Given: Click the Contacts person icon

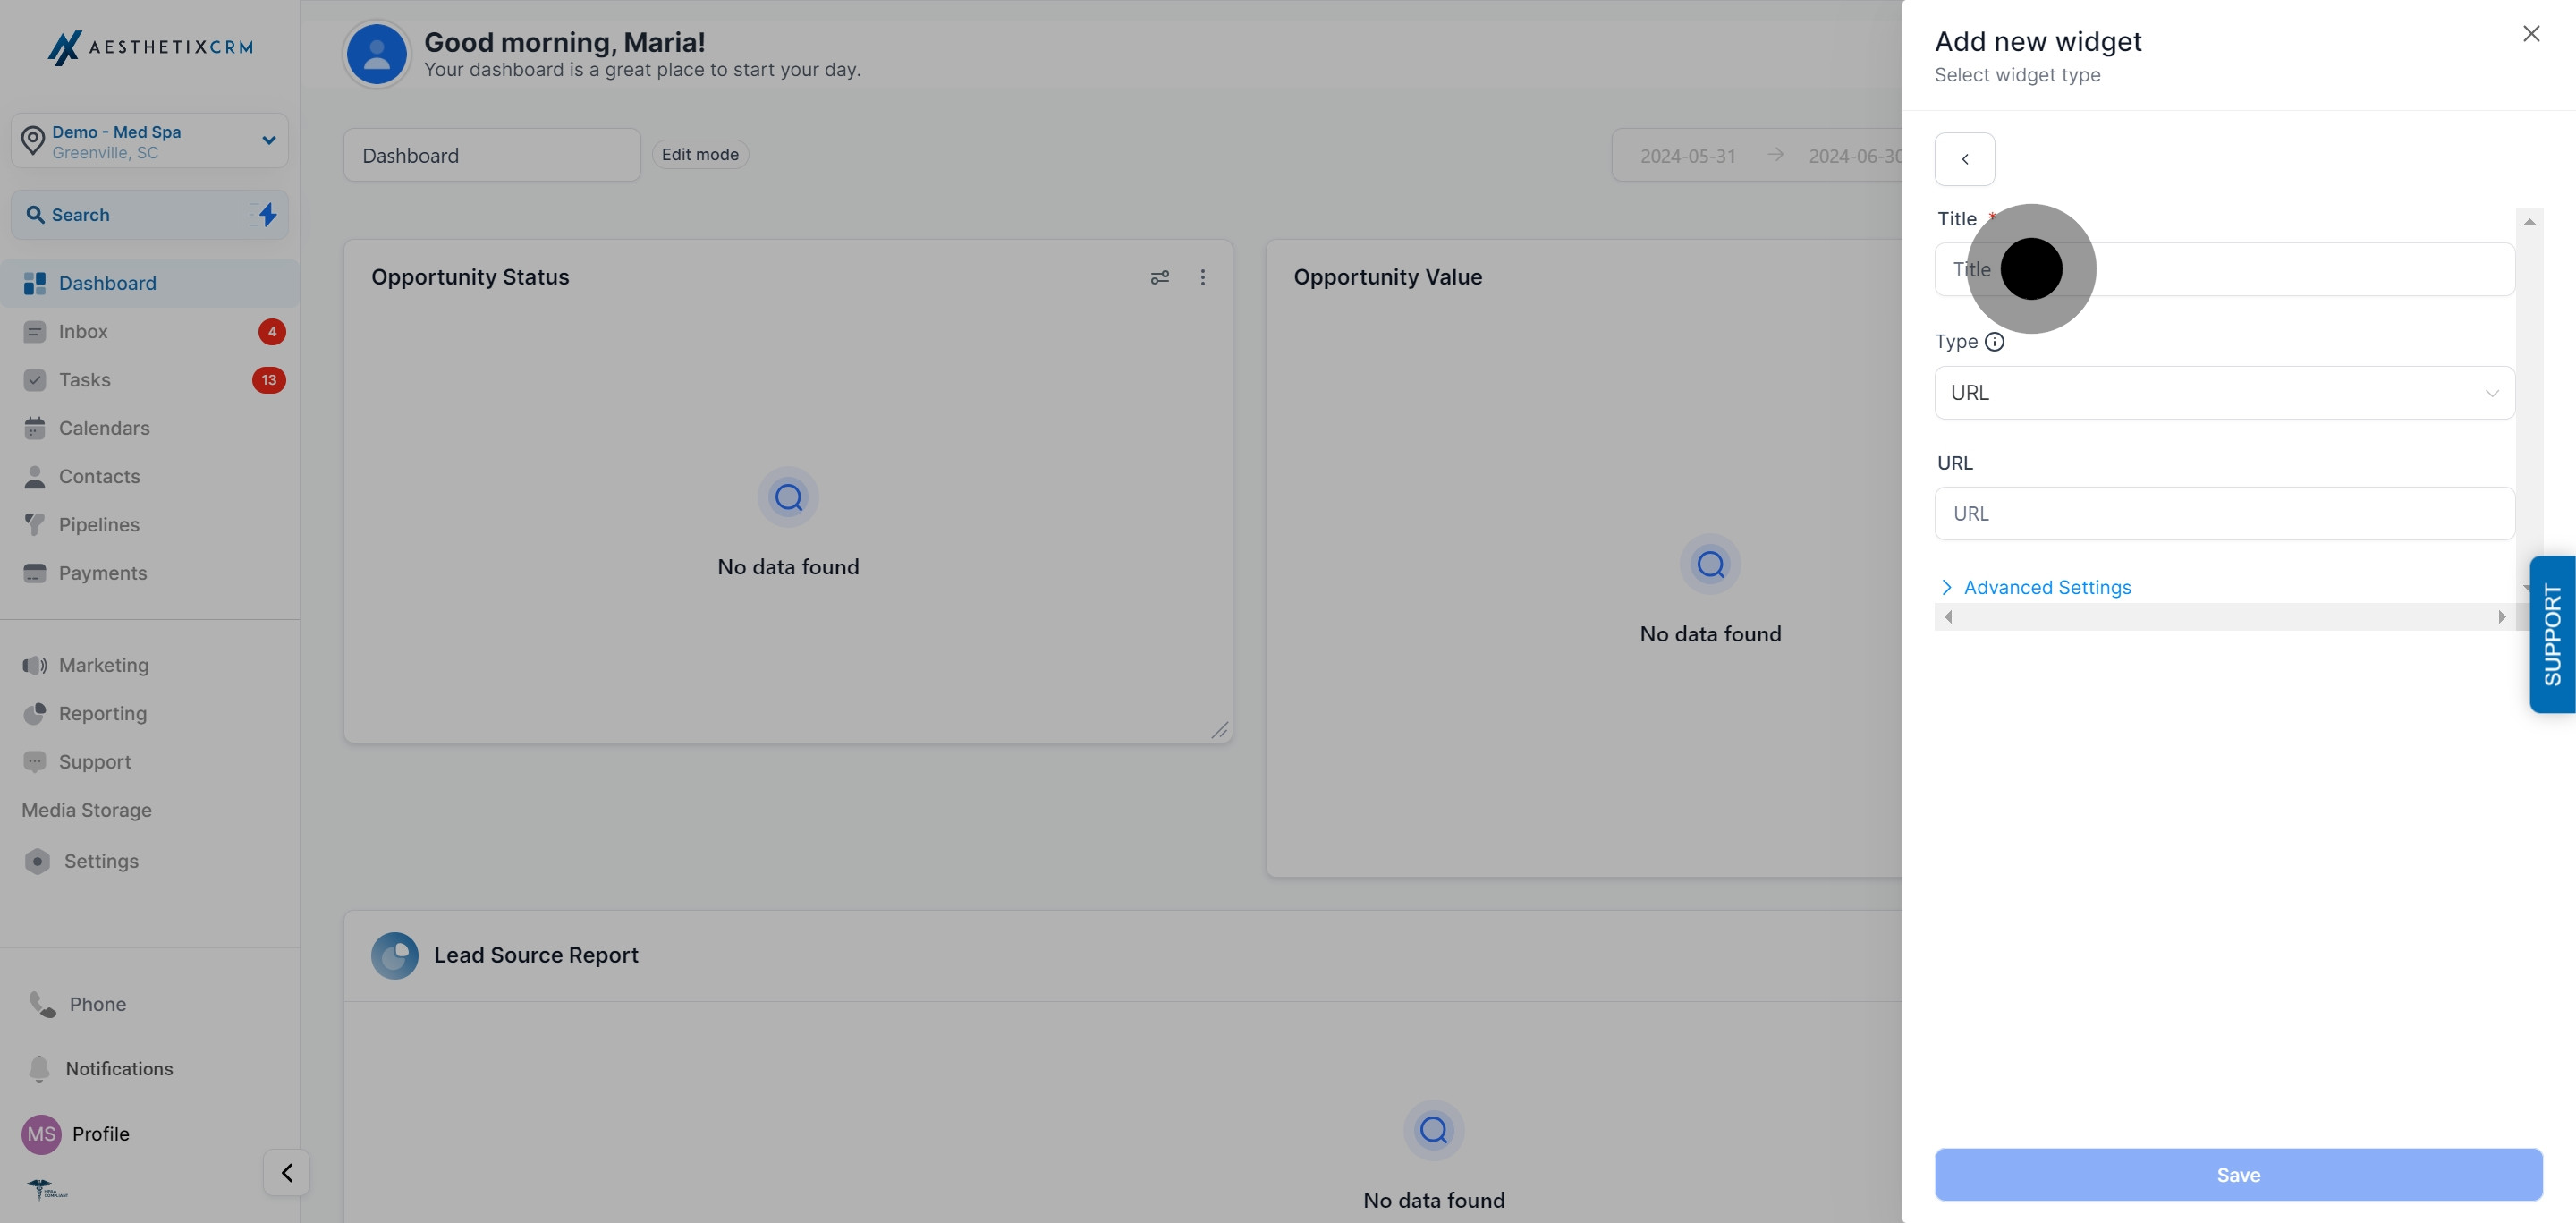Looking at the screenshot, I should pos(34,476).
